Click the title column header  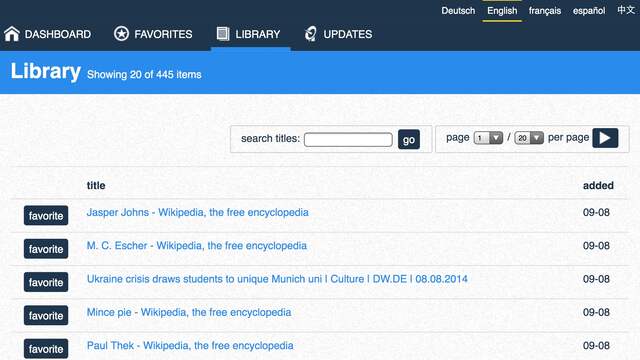click(96, 185)
